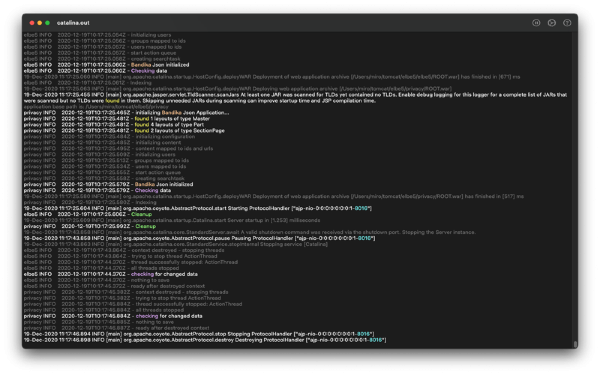
Task: Select elbe5 'start action queue' line
Action: 100,53
